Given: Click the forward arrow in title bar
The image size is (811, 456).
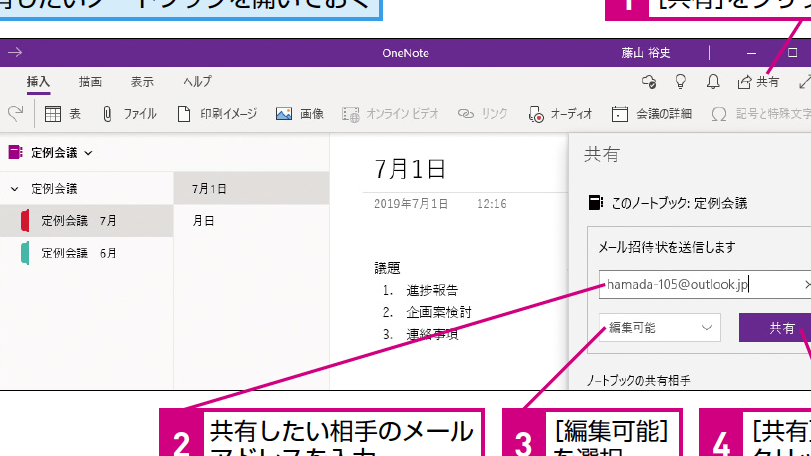Looking at the screenshot, I should click(15, 52).
